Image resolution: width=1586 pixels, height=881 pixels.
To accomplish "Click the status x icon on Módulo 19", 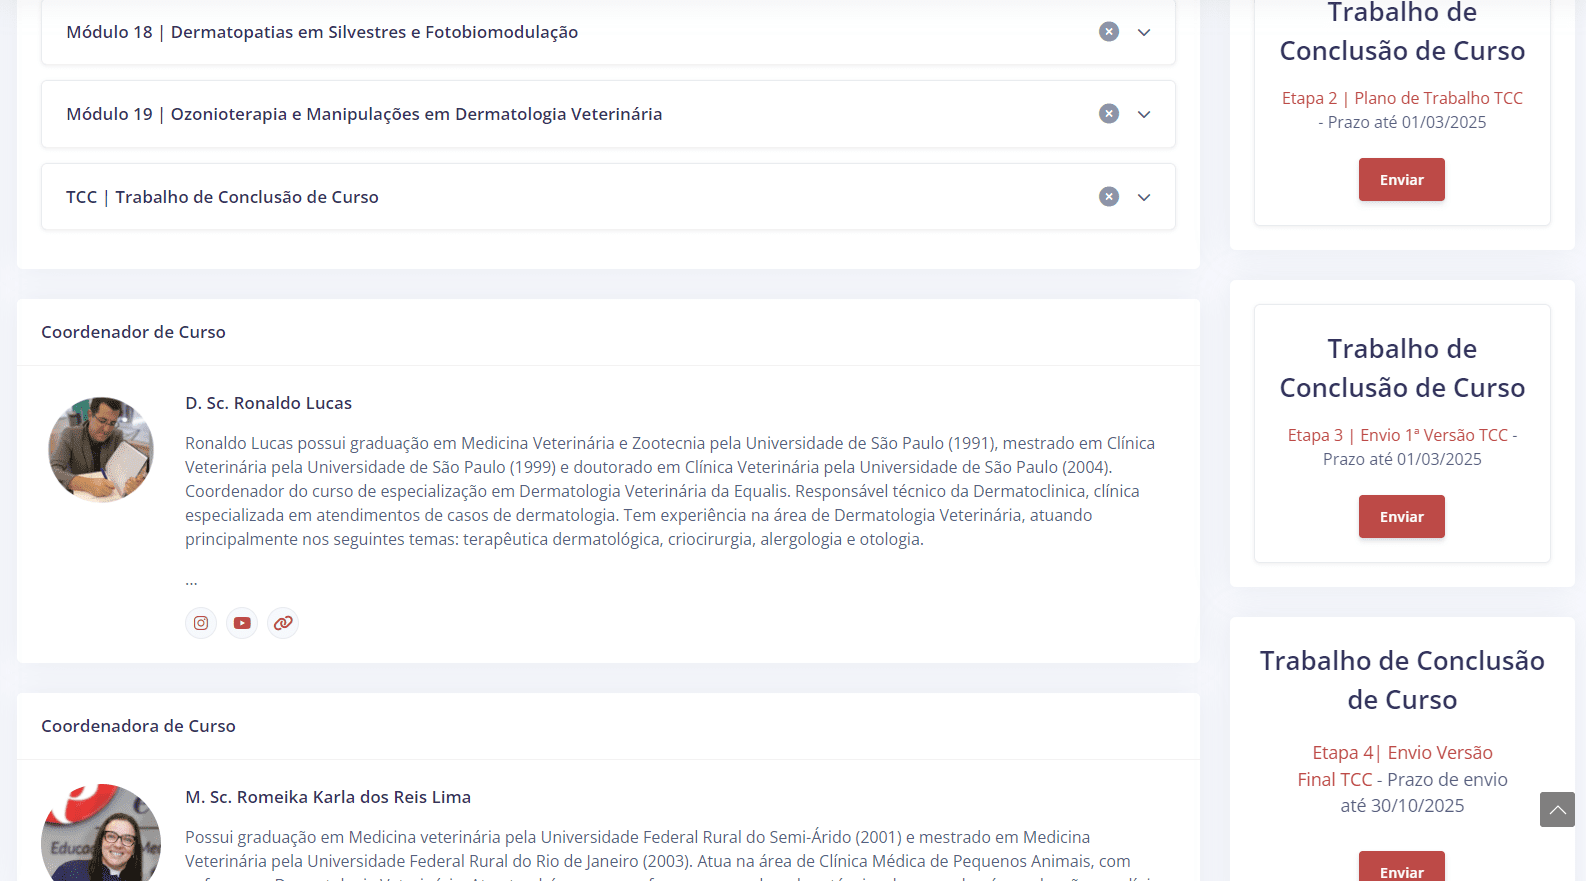I will coord(1108,114).
